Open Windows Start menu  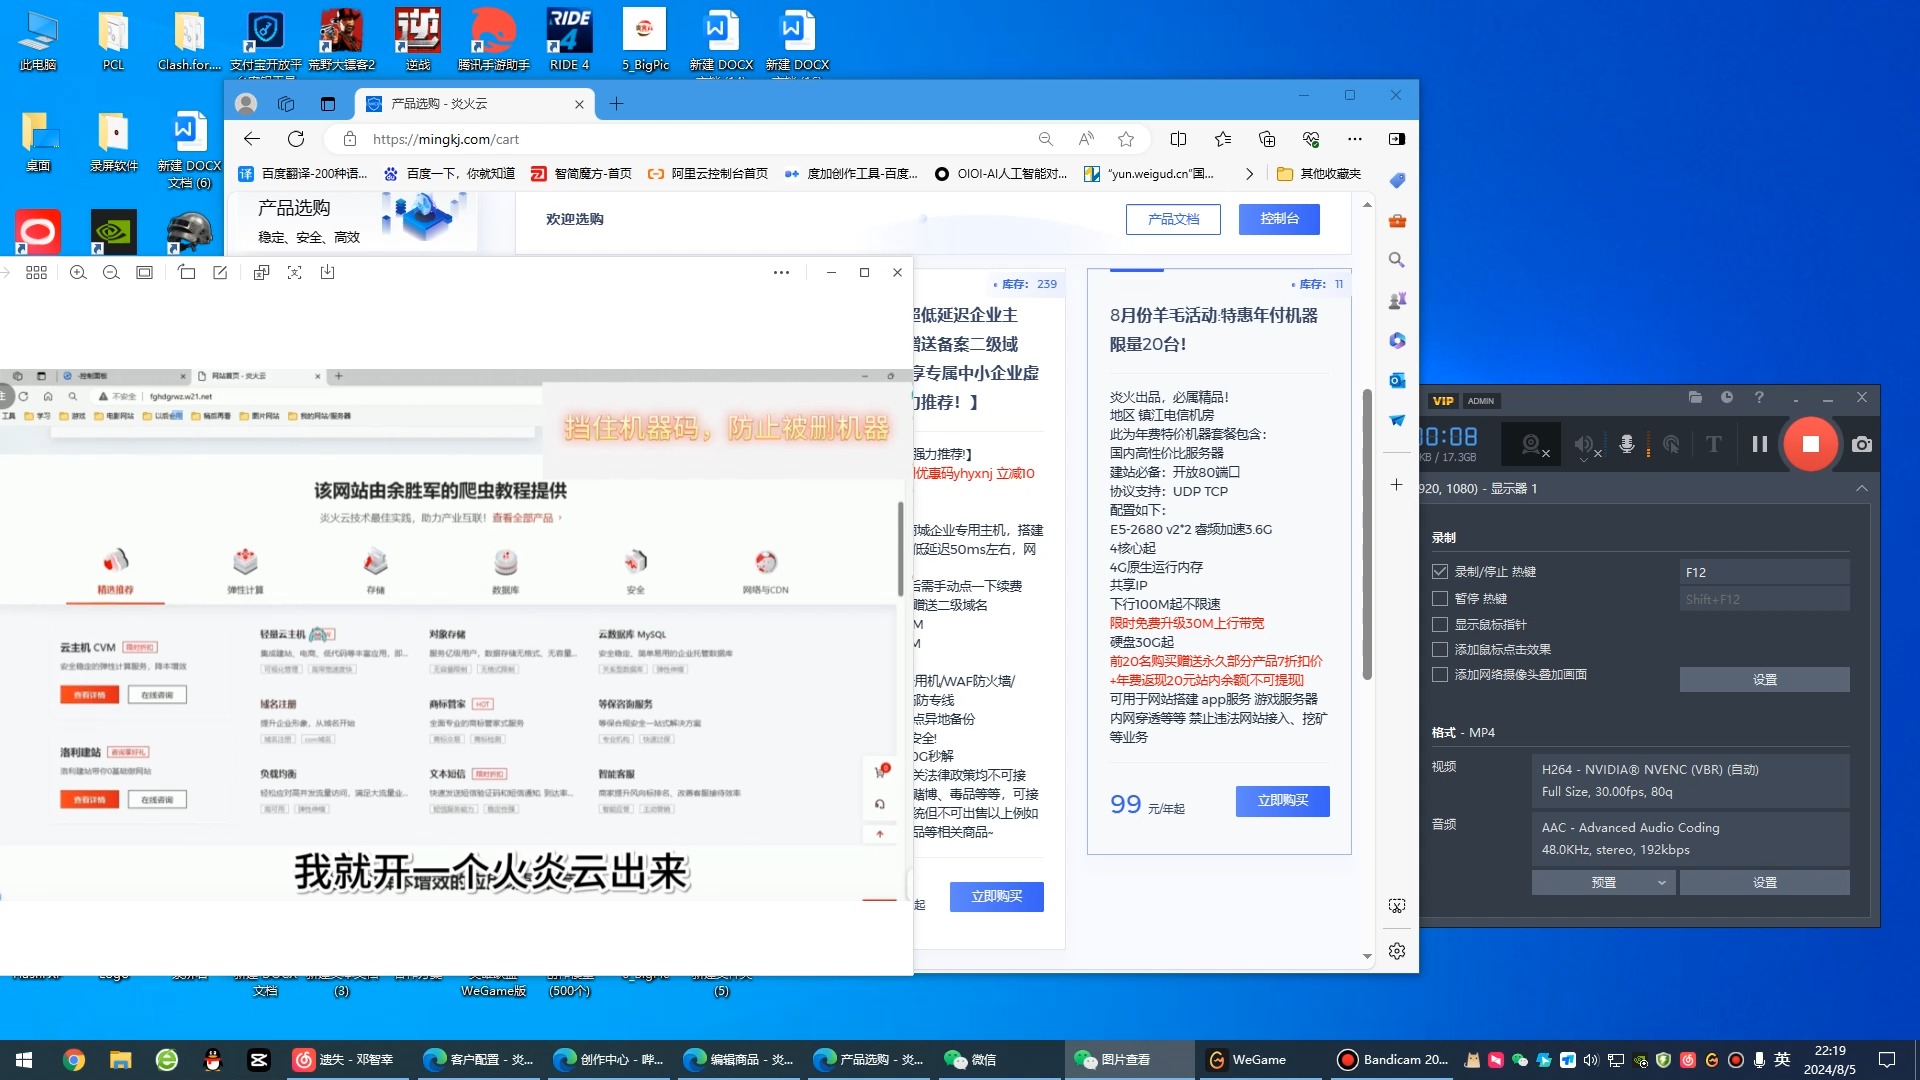[x=24, y=1060]
